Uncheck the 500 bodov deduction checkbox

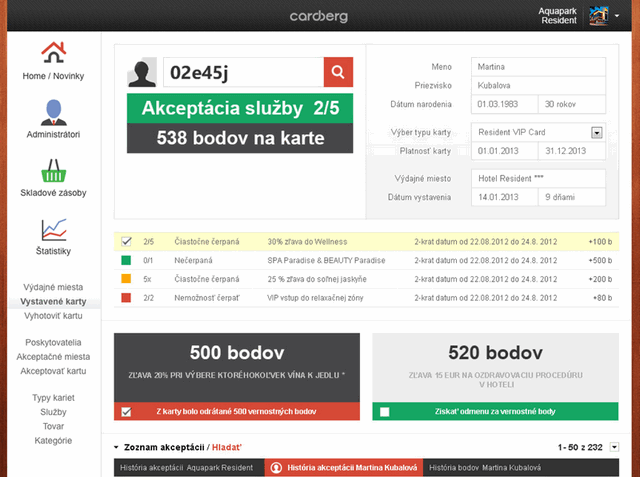[126, 412]
